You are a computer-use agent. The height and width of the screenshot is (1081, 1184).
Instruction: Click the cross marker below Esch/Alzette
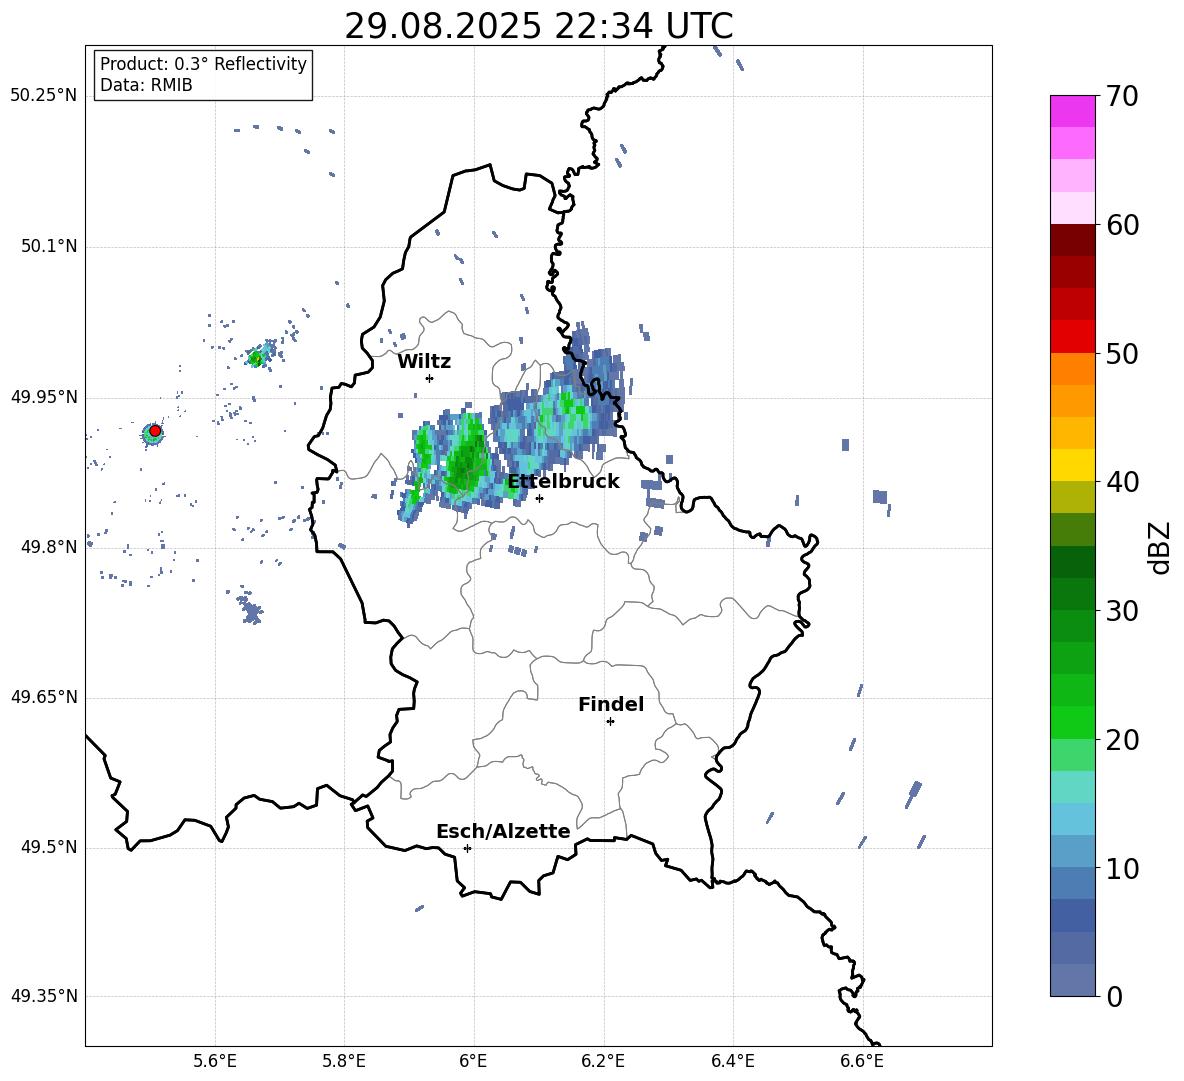pos(467,848)
